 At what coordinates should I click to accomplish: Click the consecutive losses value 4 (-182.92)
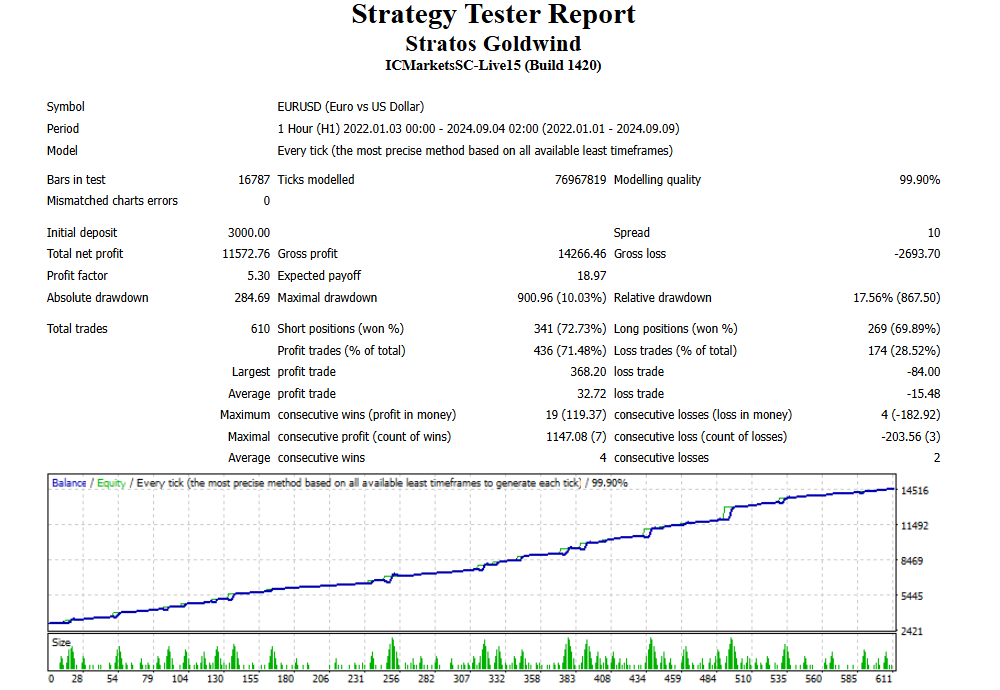click(x=911, y=415)
